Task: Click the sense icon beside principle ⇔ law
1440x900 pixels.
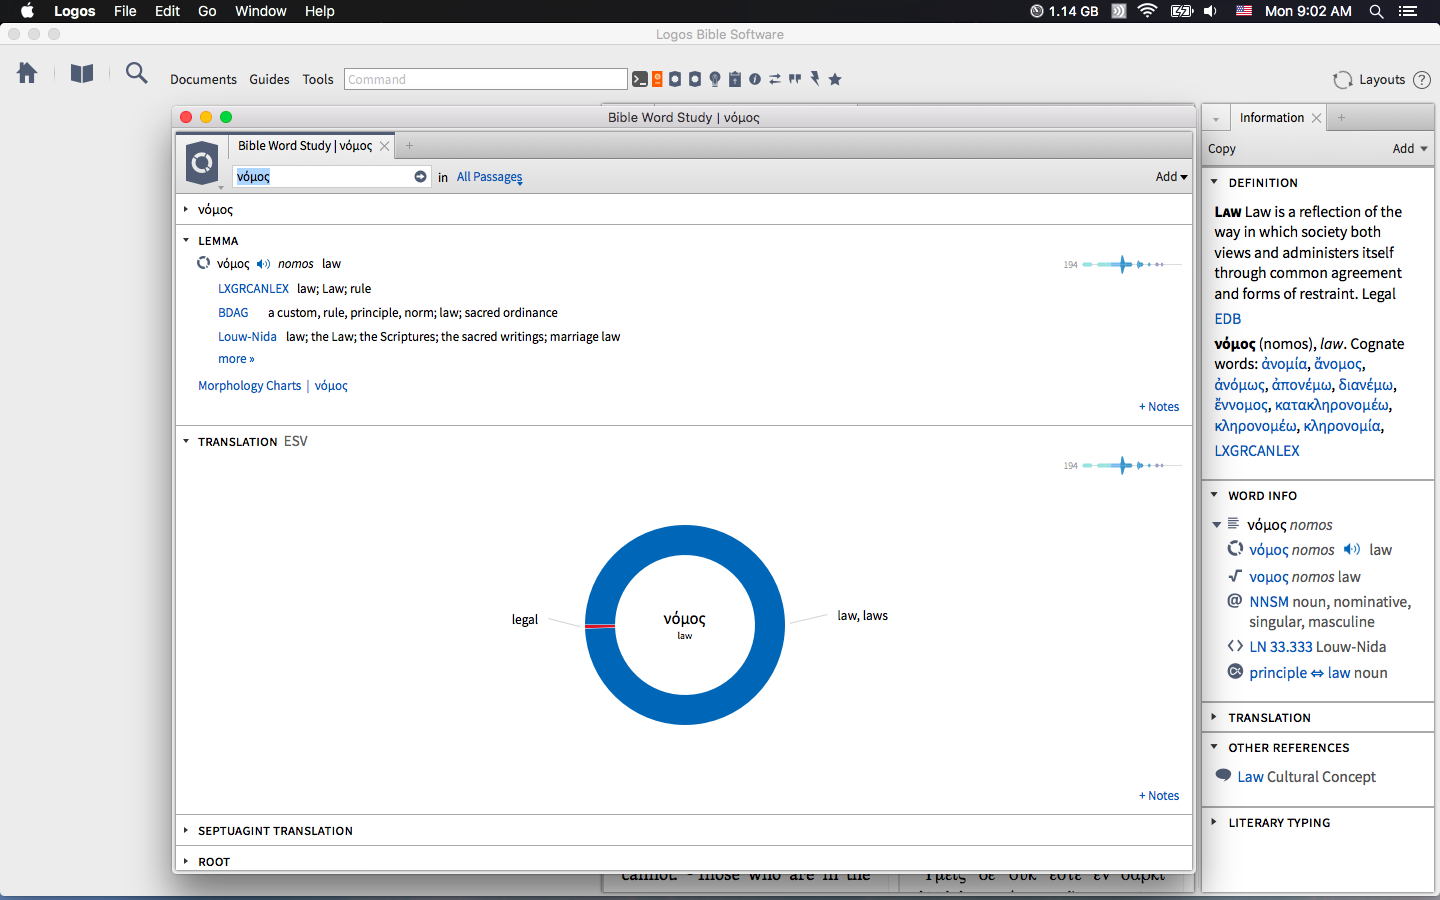Action: pos(1235,672)
